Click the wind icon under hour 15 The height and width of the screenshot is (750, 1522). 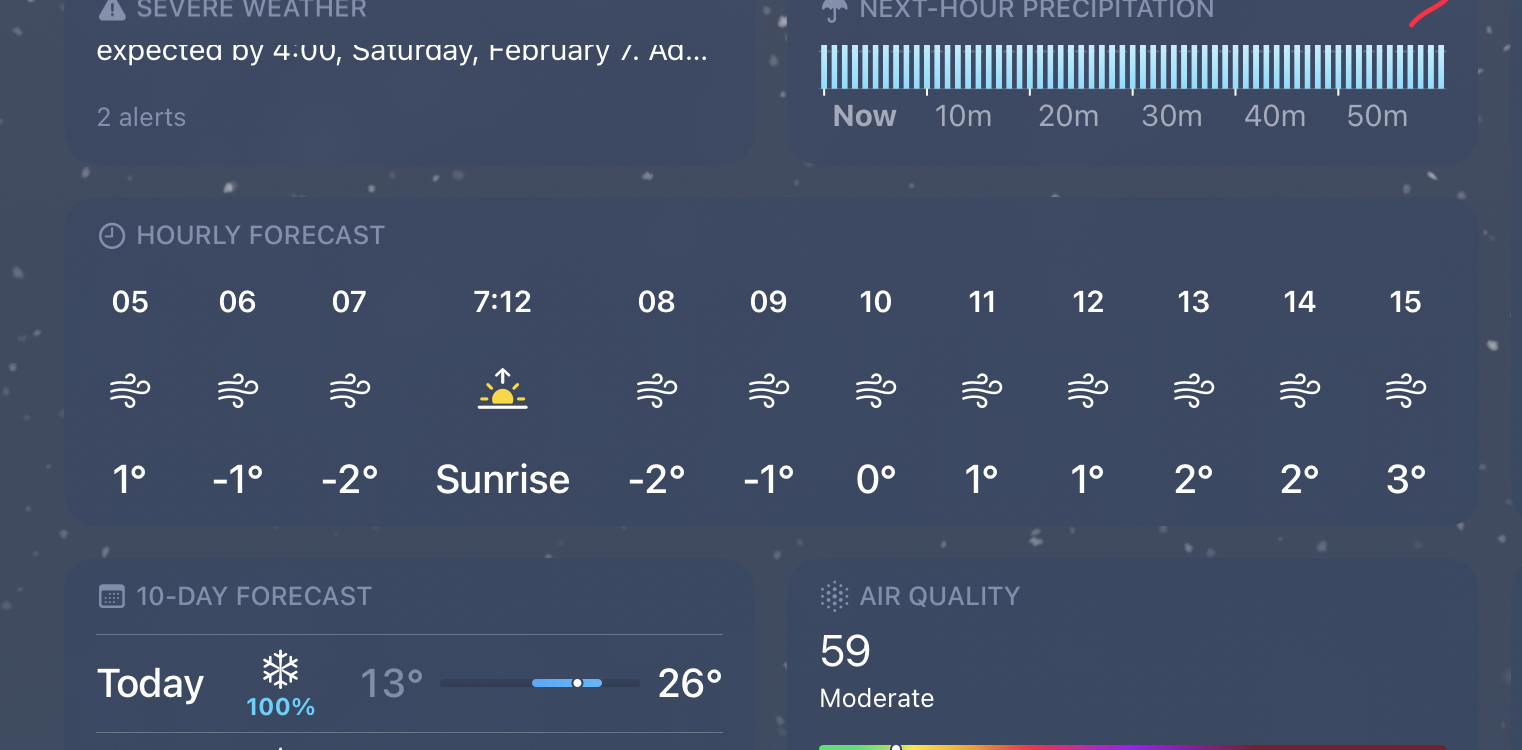(1405, 390)
